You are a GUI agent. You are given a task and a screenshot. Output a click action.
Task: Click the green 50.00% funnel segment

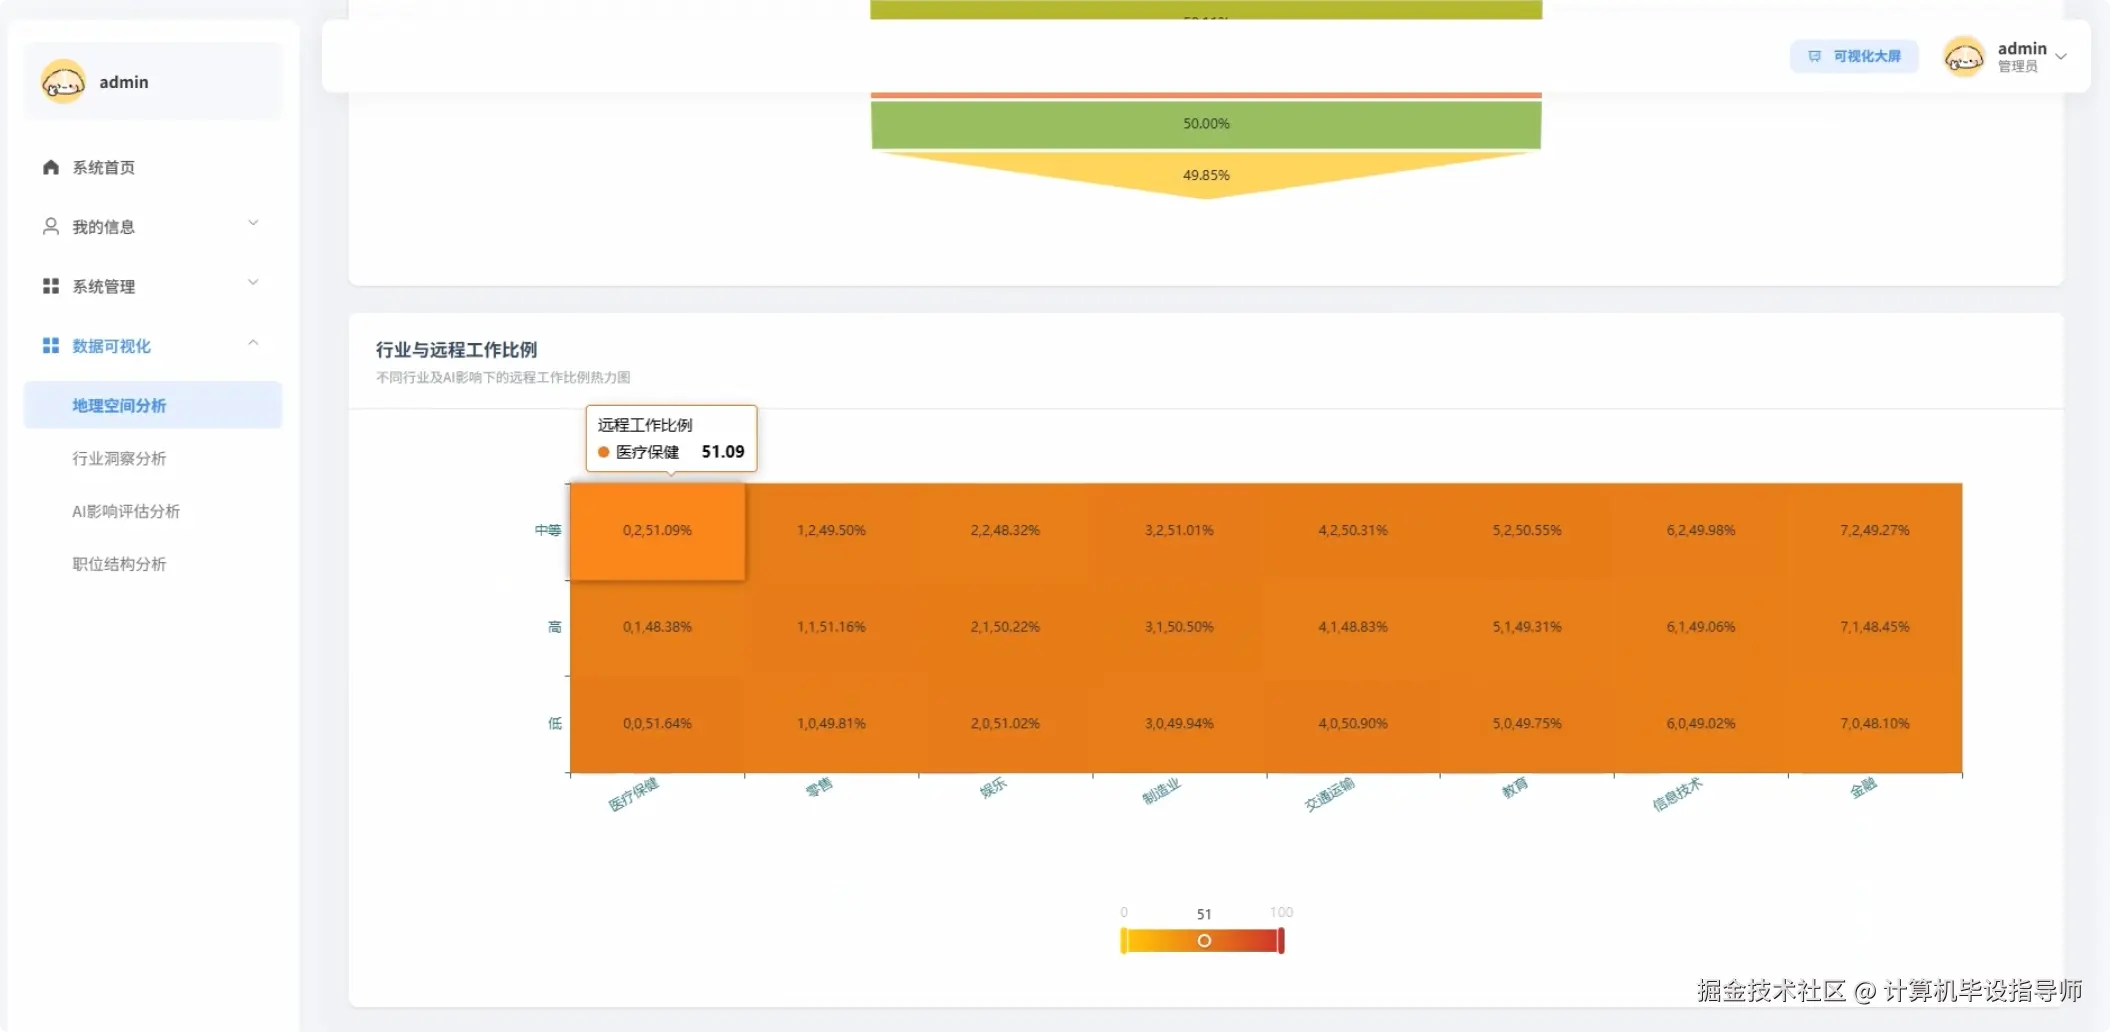tap(1206, 124)
